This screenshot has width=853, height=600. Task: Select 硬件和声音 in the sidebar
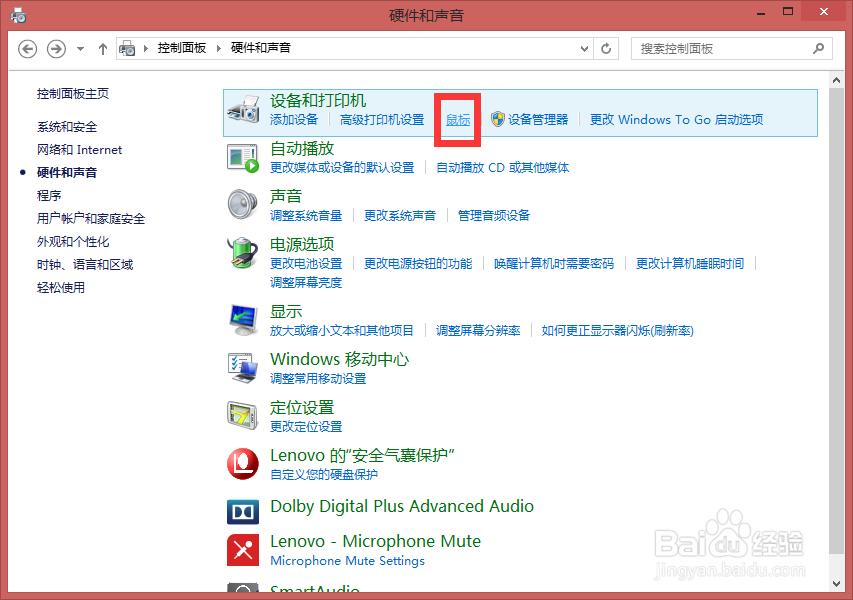[67, 172]
